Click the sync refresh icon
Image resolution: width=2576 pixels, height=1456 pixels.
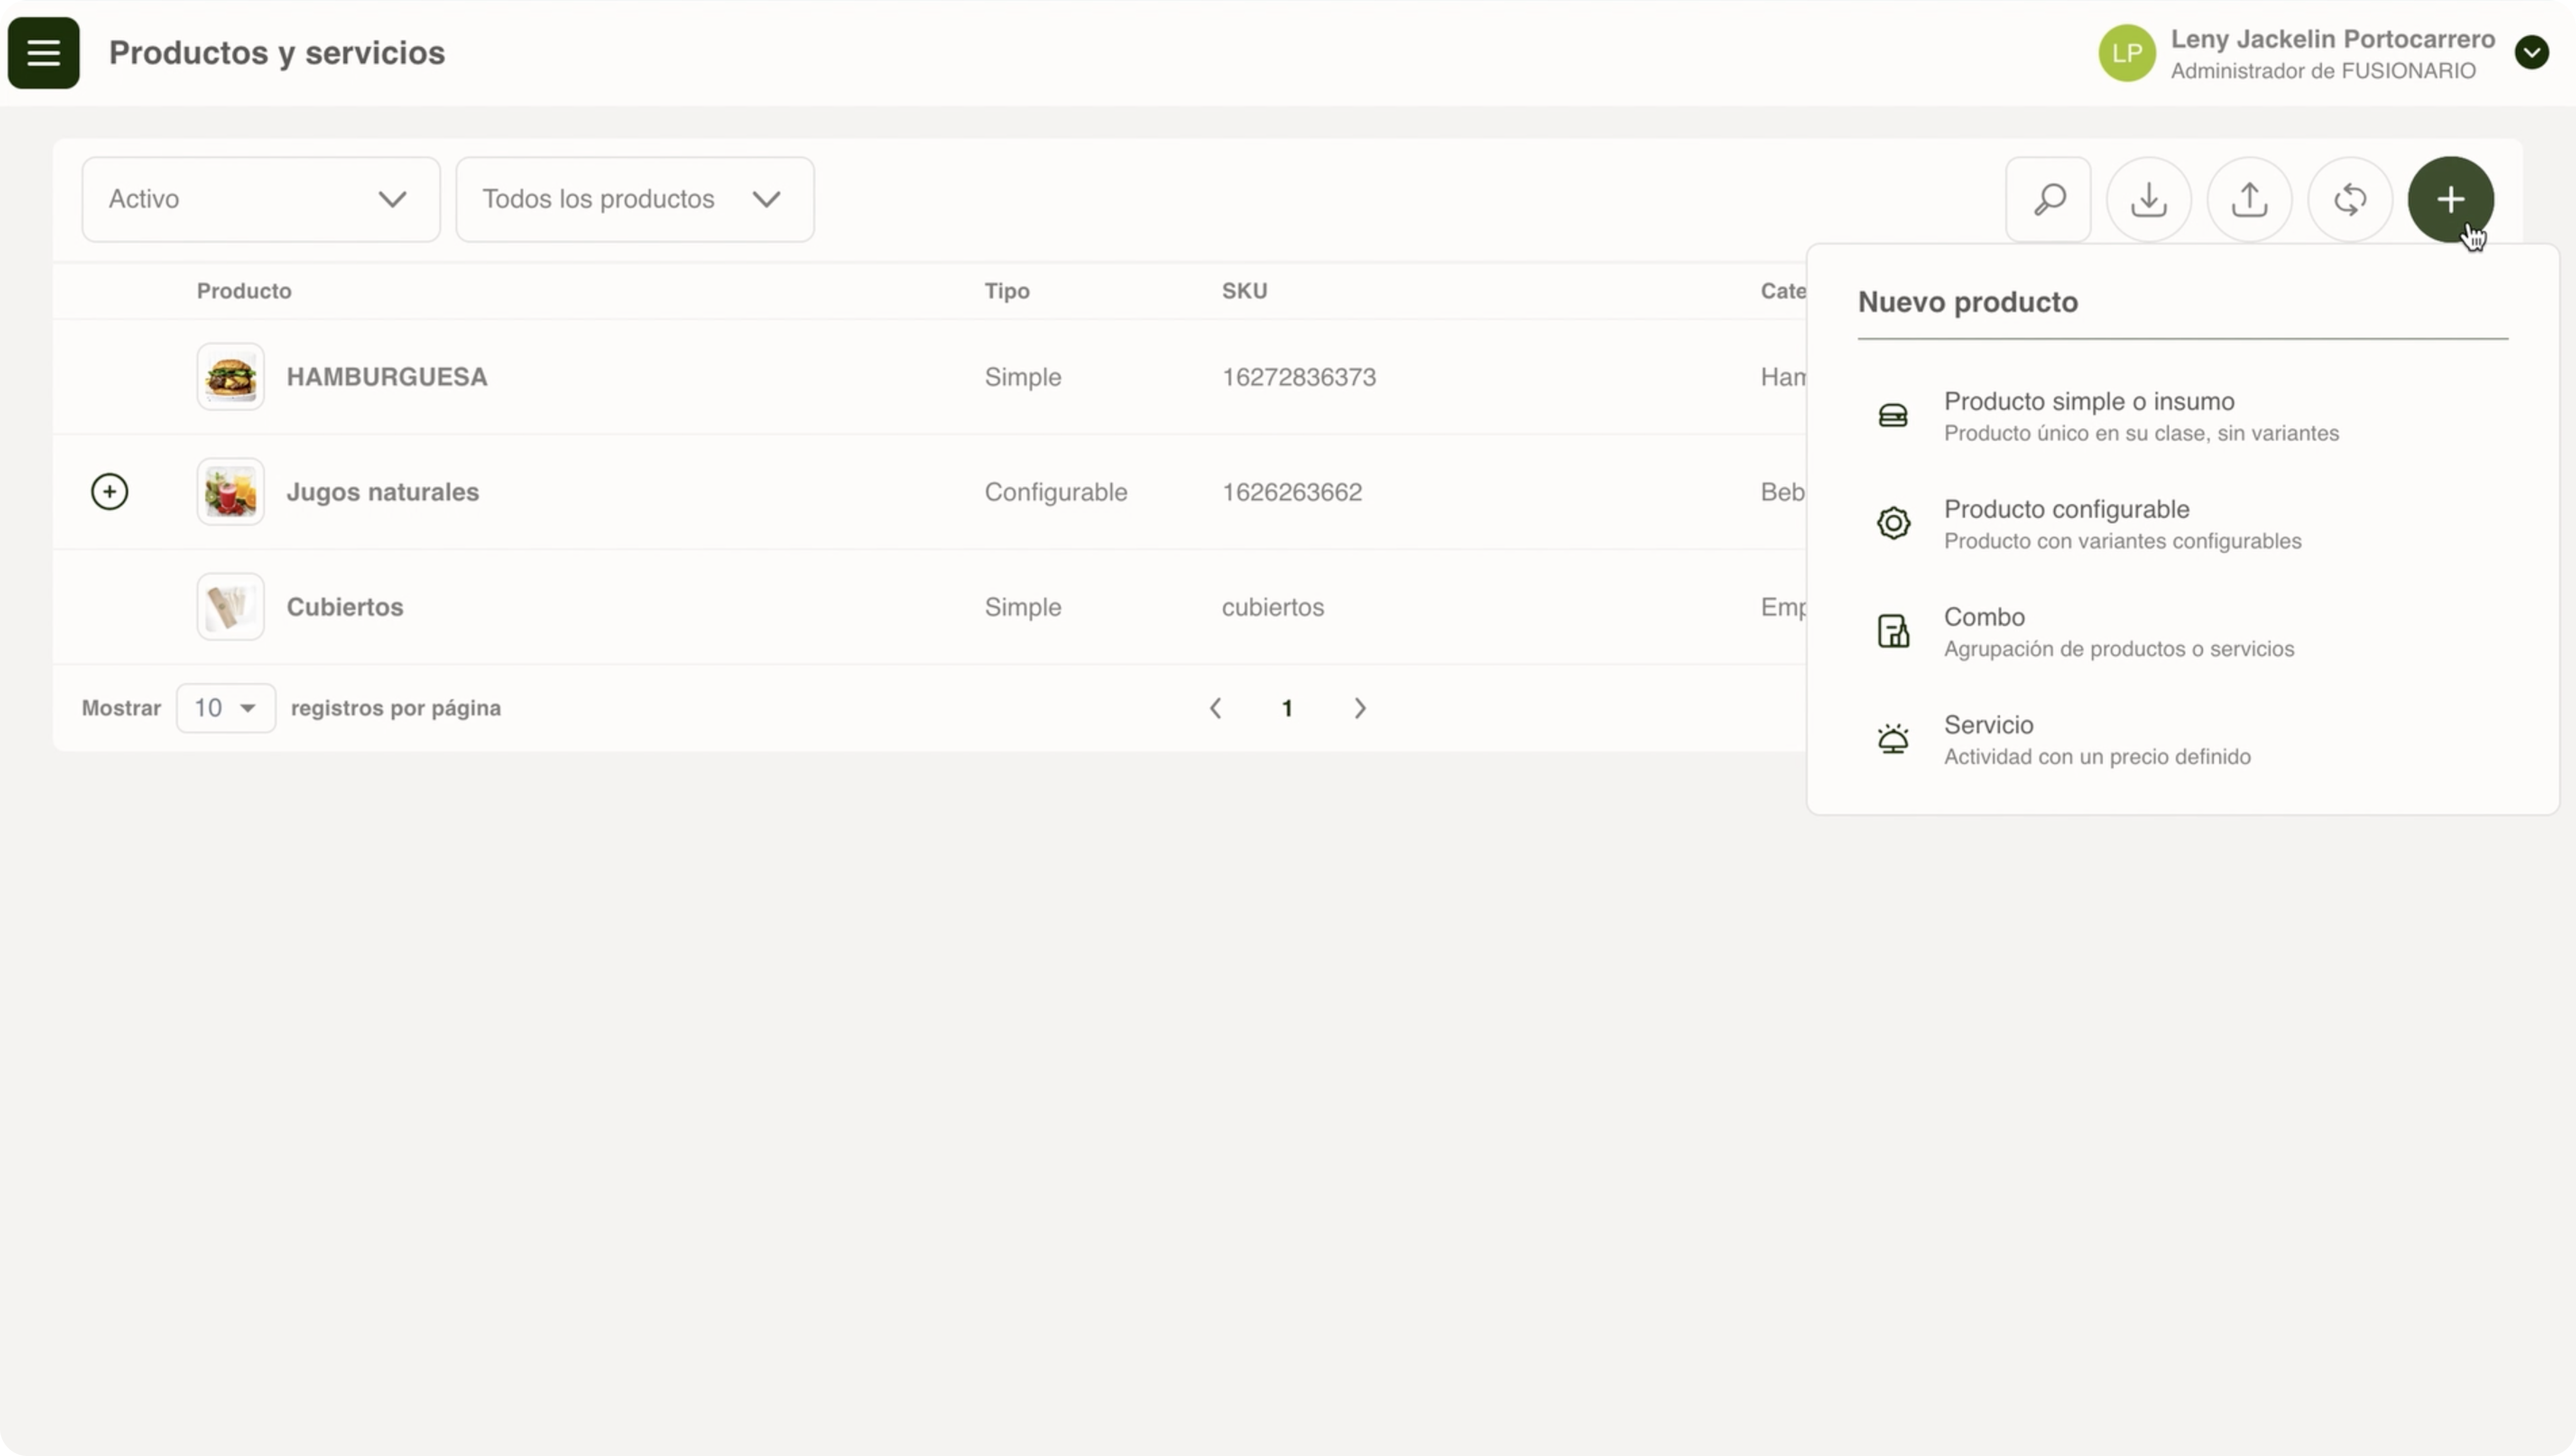2349,199
